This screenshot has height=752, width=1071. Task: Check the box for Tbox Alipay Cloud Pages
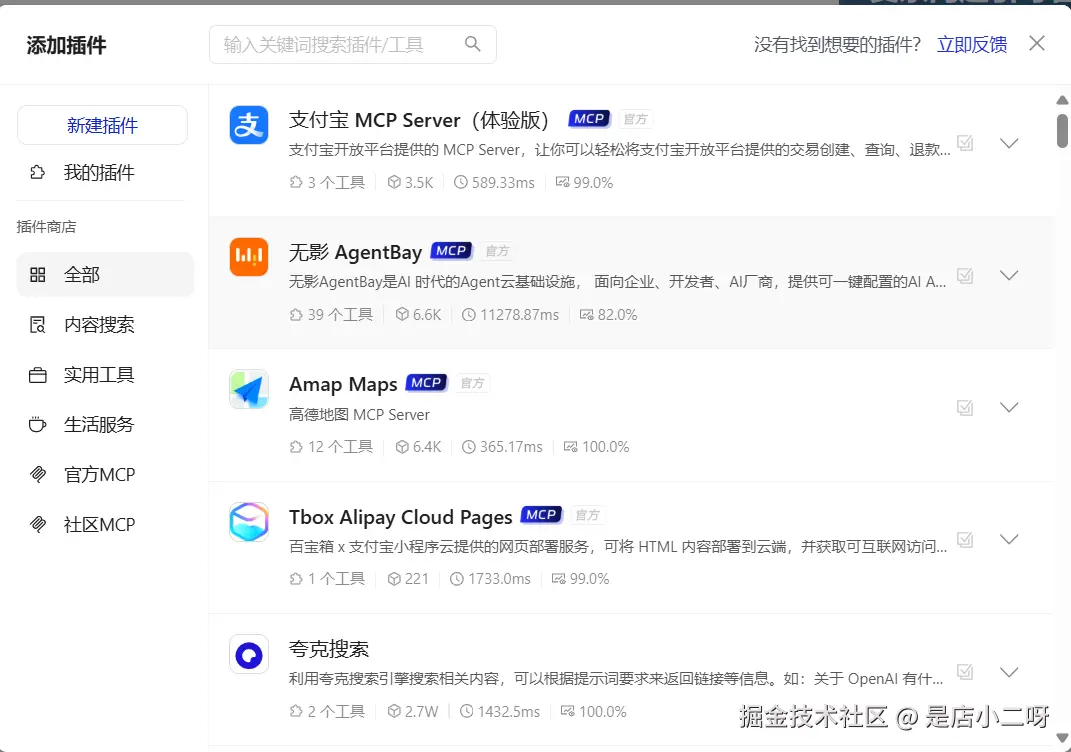(965, 540)
